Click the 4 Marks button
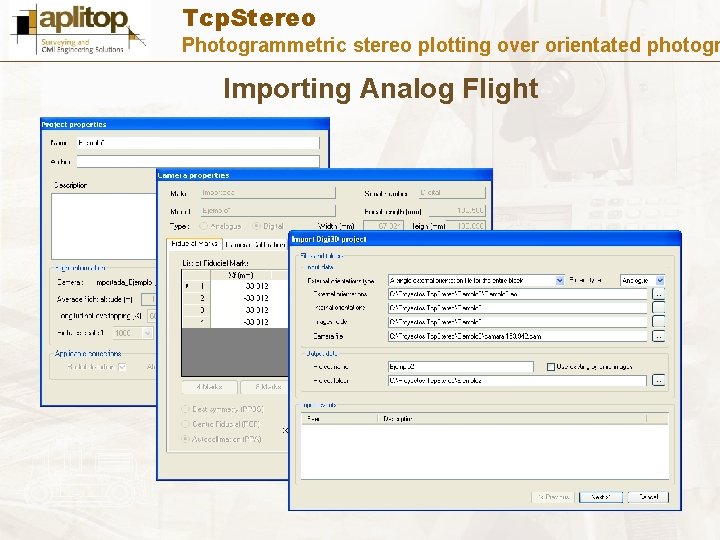The image size is (720, 540). 209,387
